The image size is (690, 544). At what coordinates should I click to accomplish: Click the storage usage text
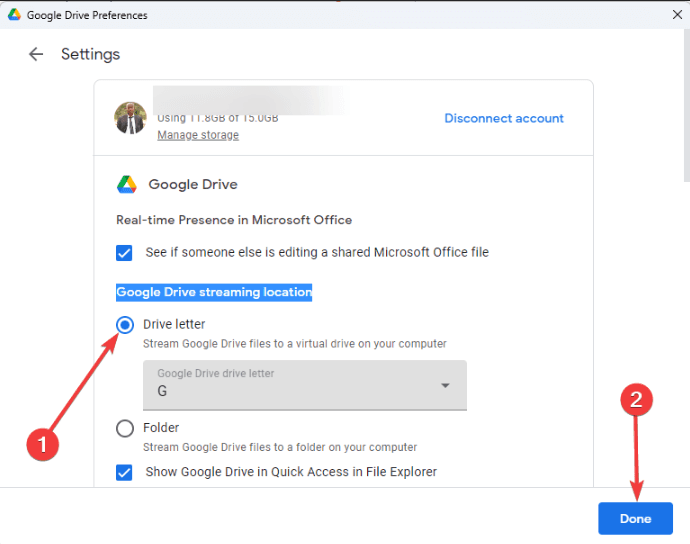[x=217, y=118]
